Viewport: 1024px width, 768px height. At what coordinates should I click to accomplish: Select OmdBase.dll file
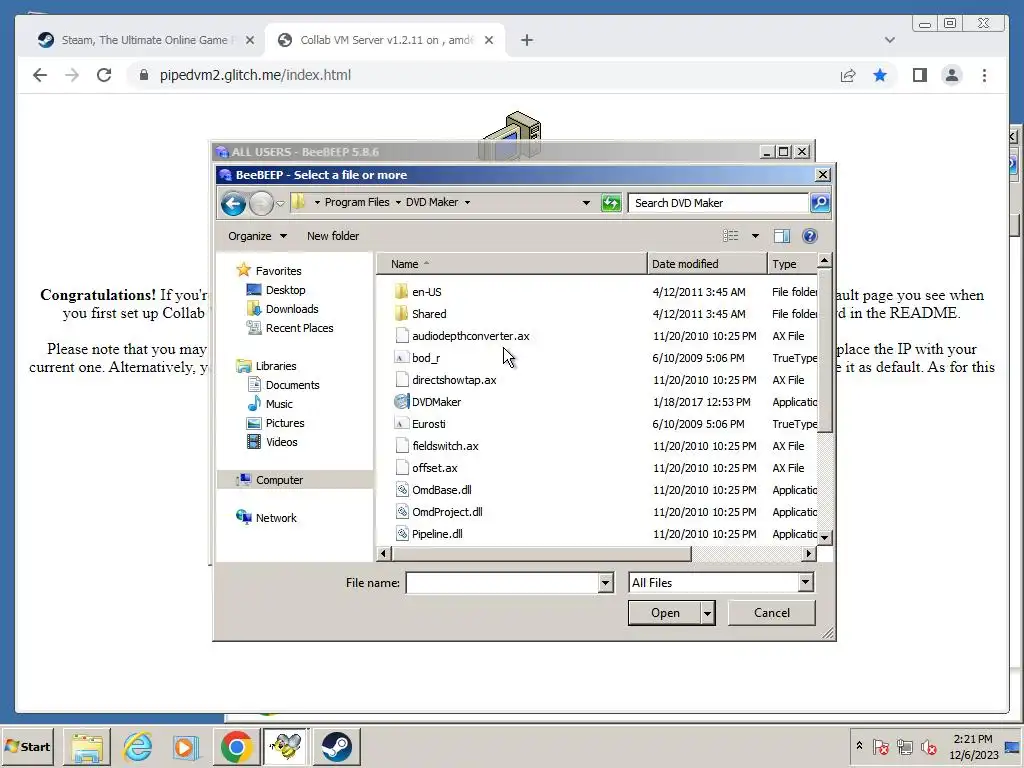pyautogui.click(x=441, y=490)
